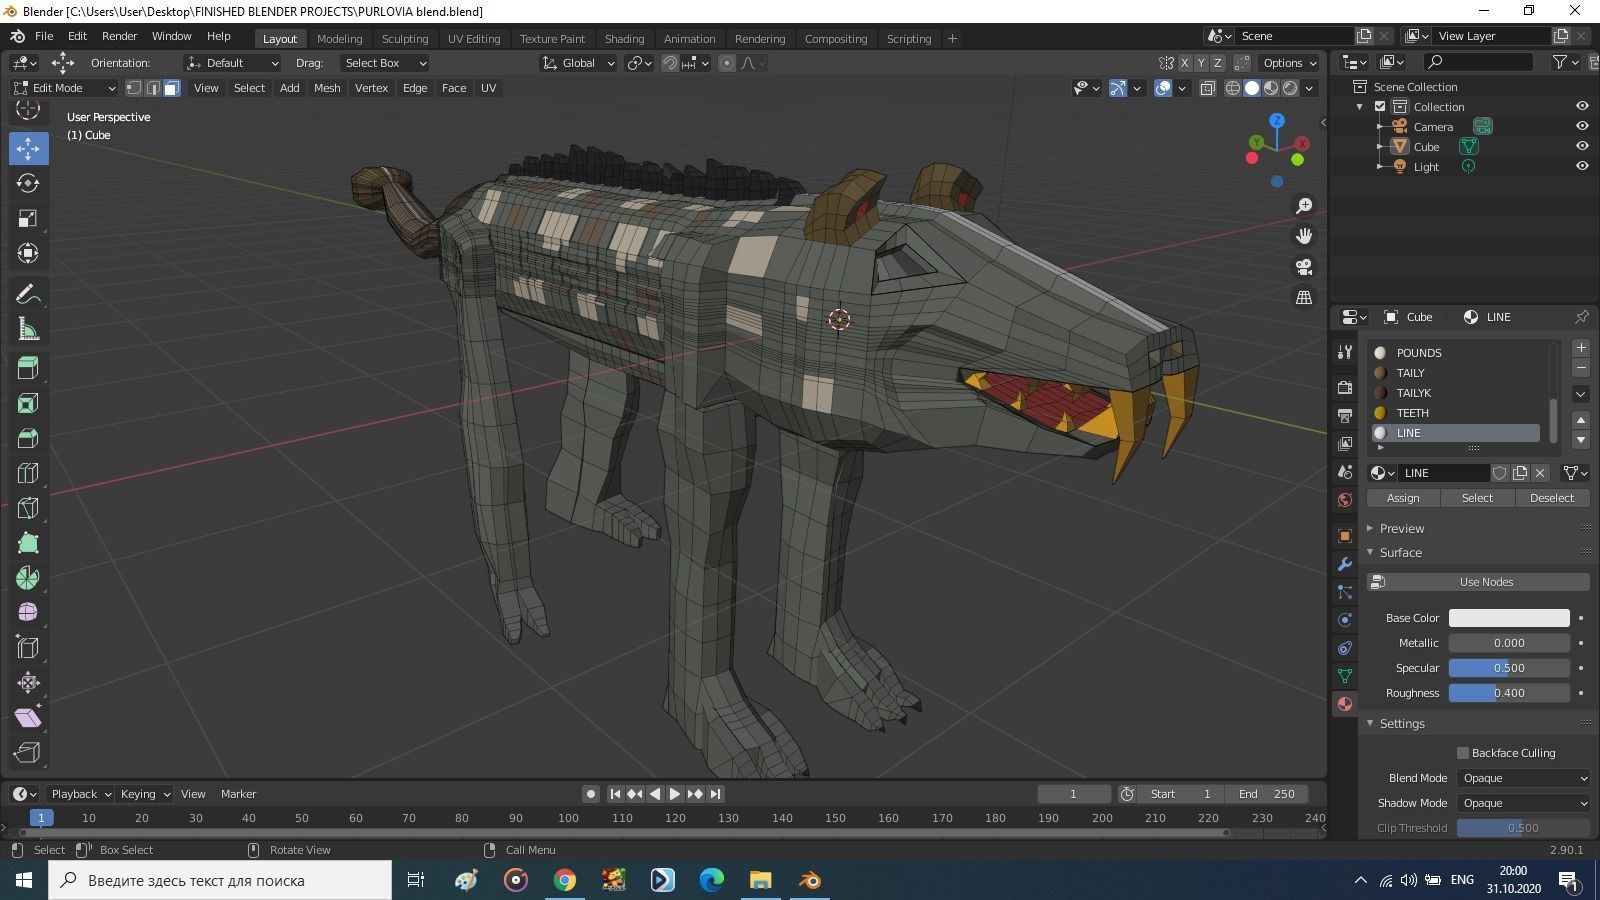
Task: Toggle snapping magnet icon
Action: (x=670, y=63)
